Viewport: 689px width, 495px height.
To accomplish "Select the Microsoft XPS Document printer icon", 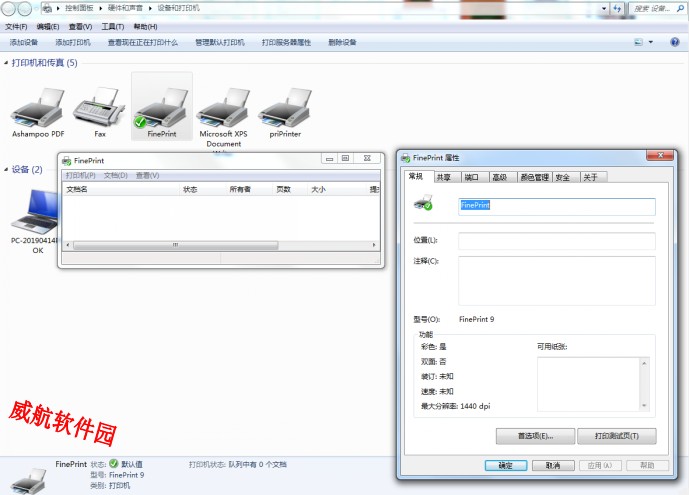I will 223,105.
